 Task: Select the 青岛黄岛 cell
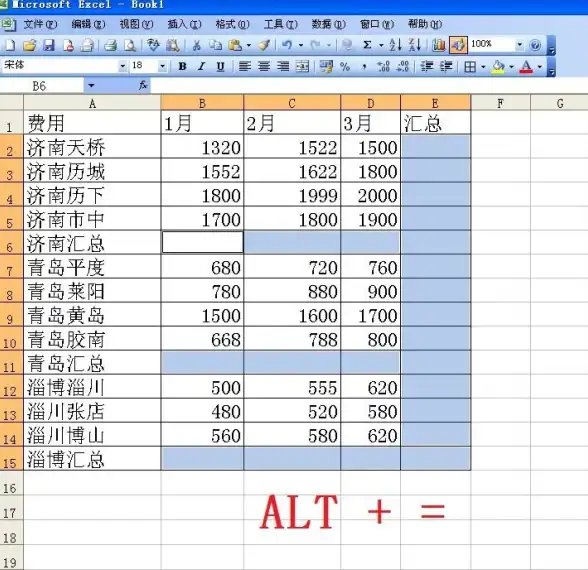(92, 315)
